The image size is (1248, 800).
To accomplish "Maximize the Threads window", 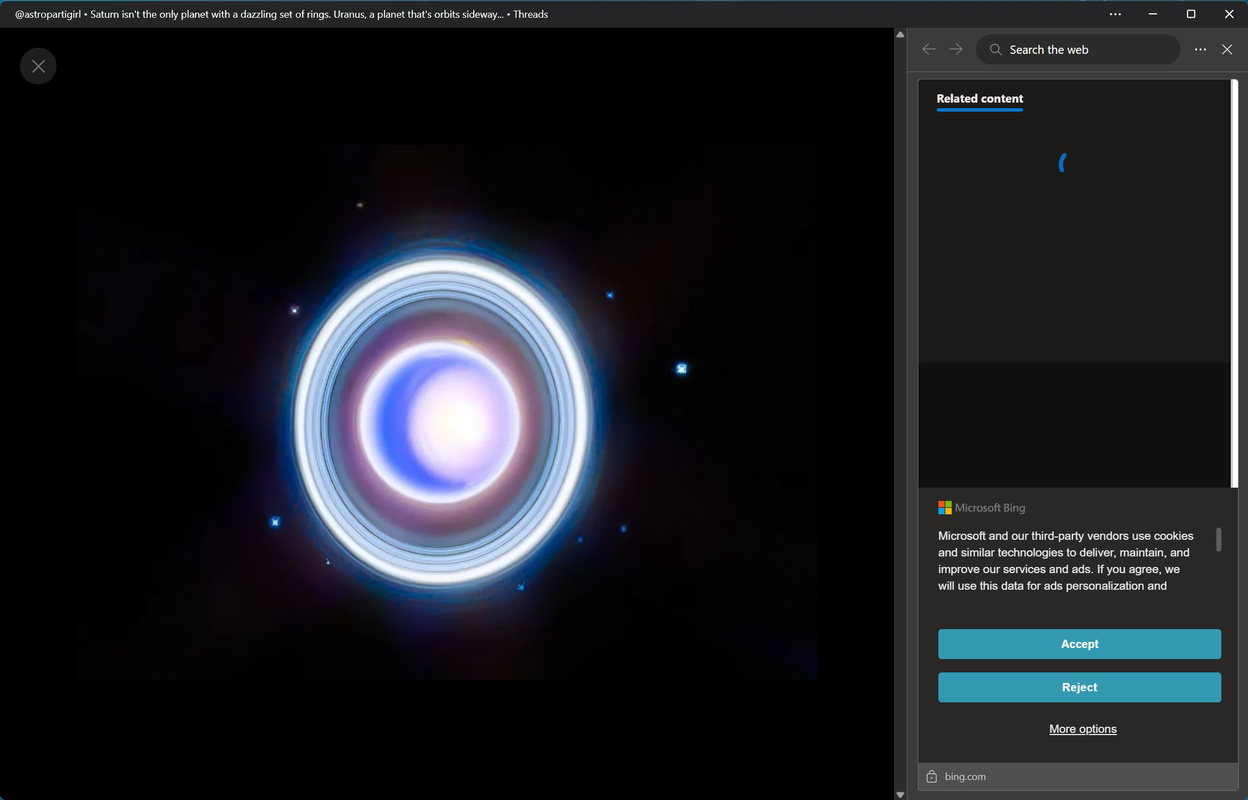I will 1191,14.
